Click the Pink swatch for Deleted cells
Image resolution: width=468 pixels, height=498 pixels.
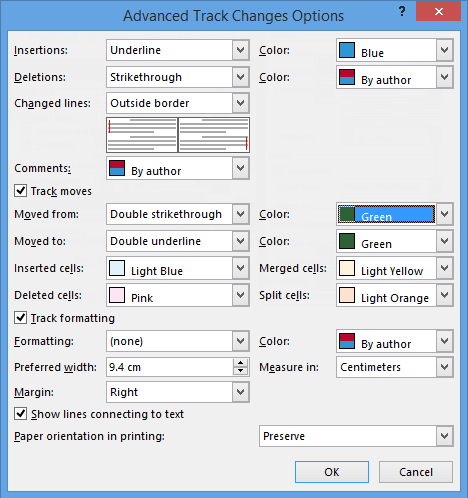[x=117, y=295]
